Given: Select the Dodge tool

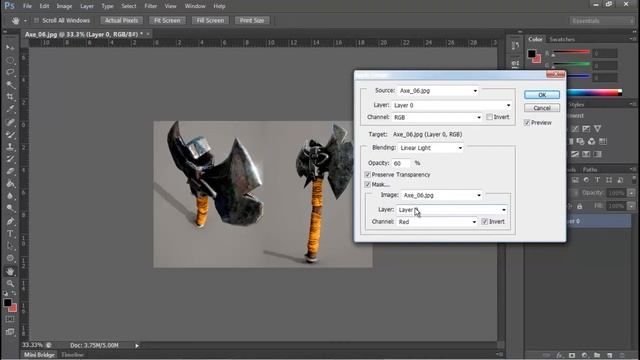Looking at the screenshot, I should pos(10,208).
